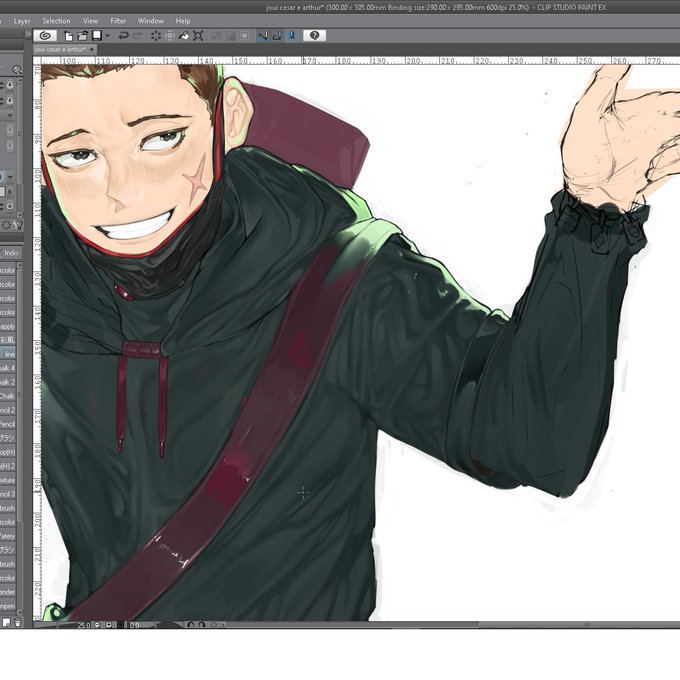Click the Scale/Rotate transform icon
Screen dimensions: 680x680
(x=198, y=36)
